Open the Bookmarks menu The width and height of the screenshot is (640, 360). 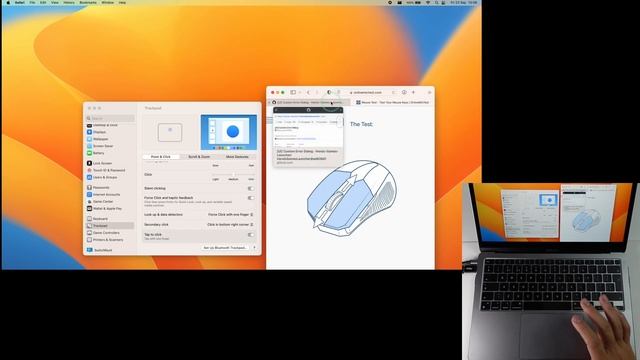click(88, 2)
